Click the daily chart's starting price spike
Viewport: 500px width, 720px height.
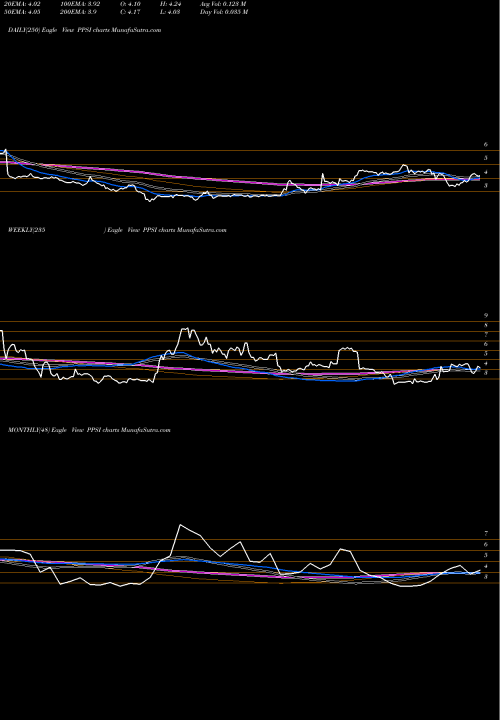5,150
